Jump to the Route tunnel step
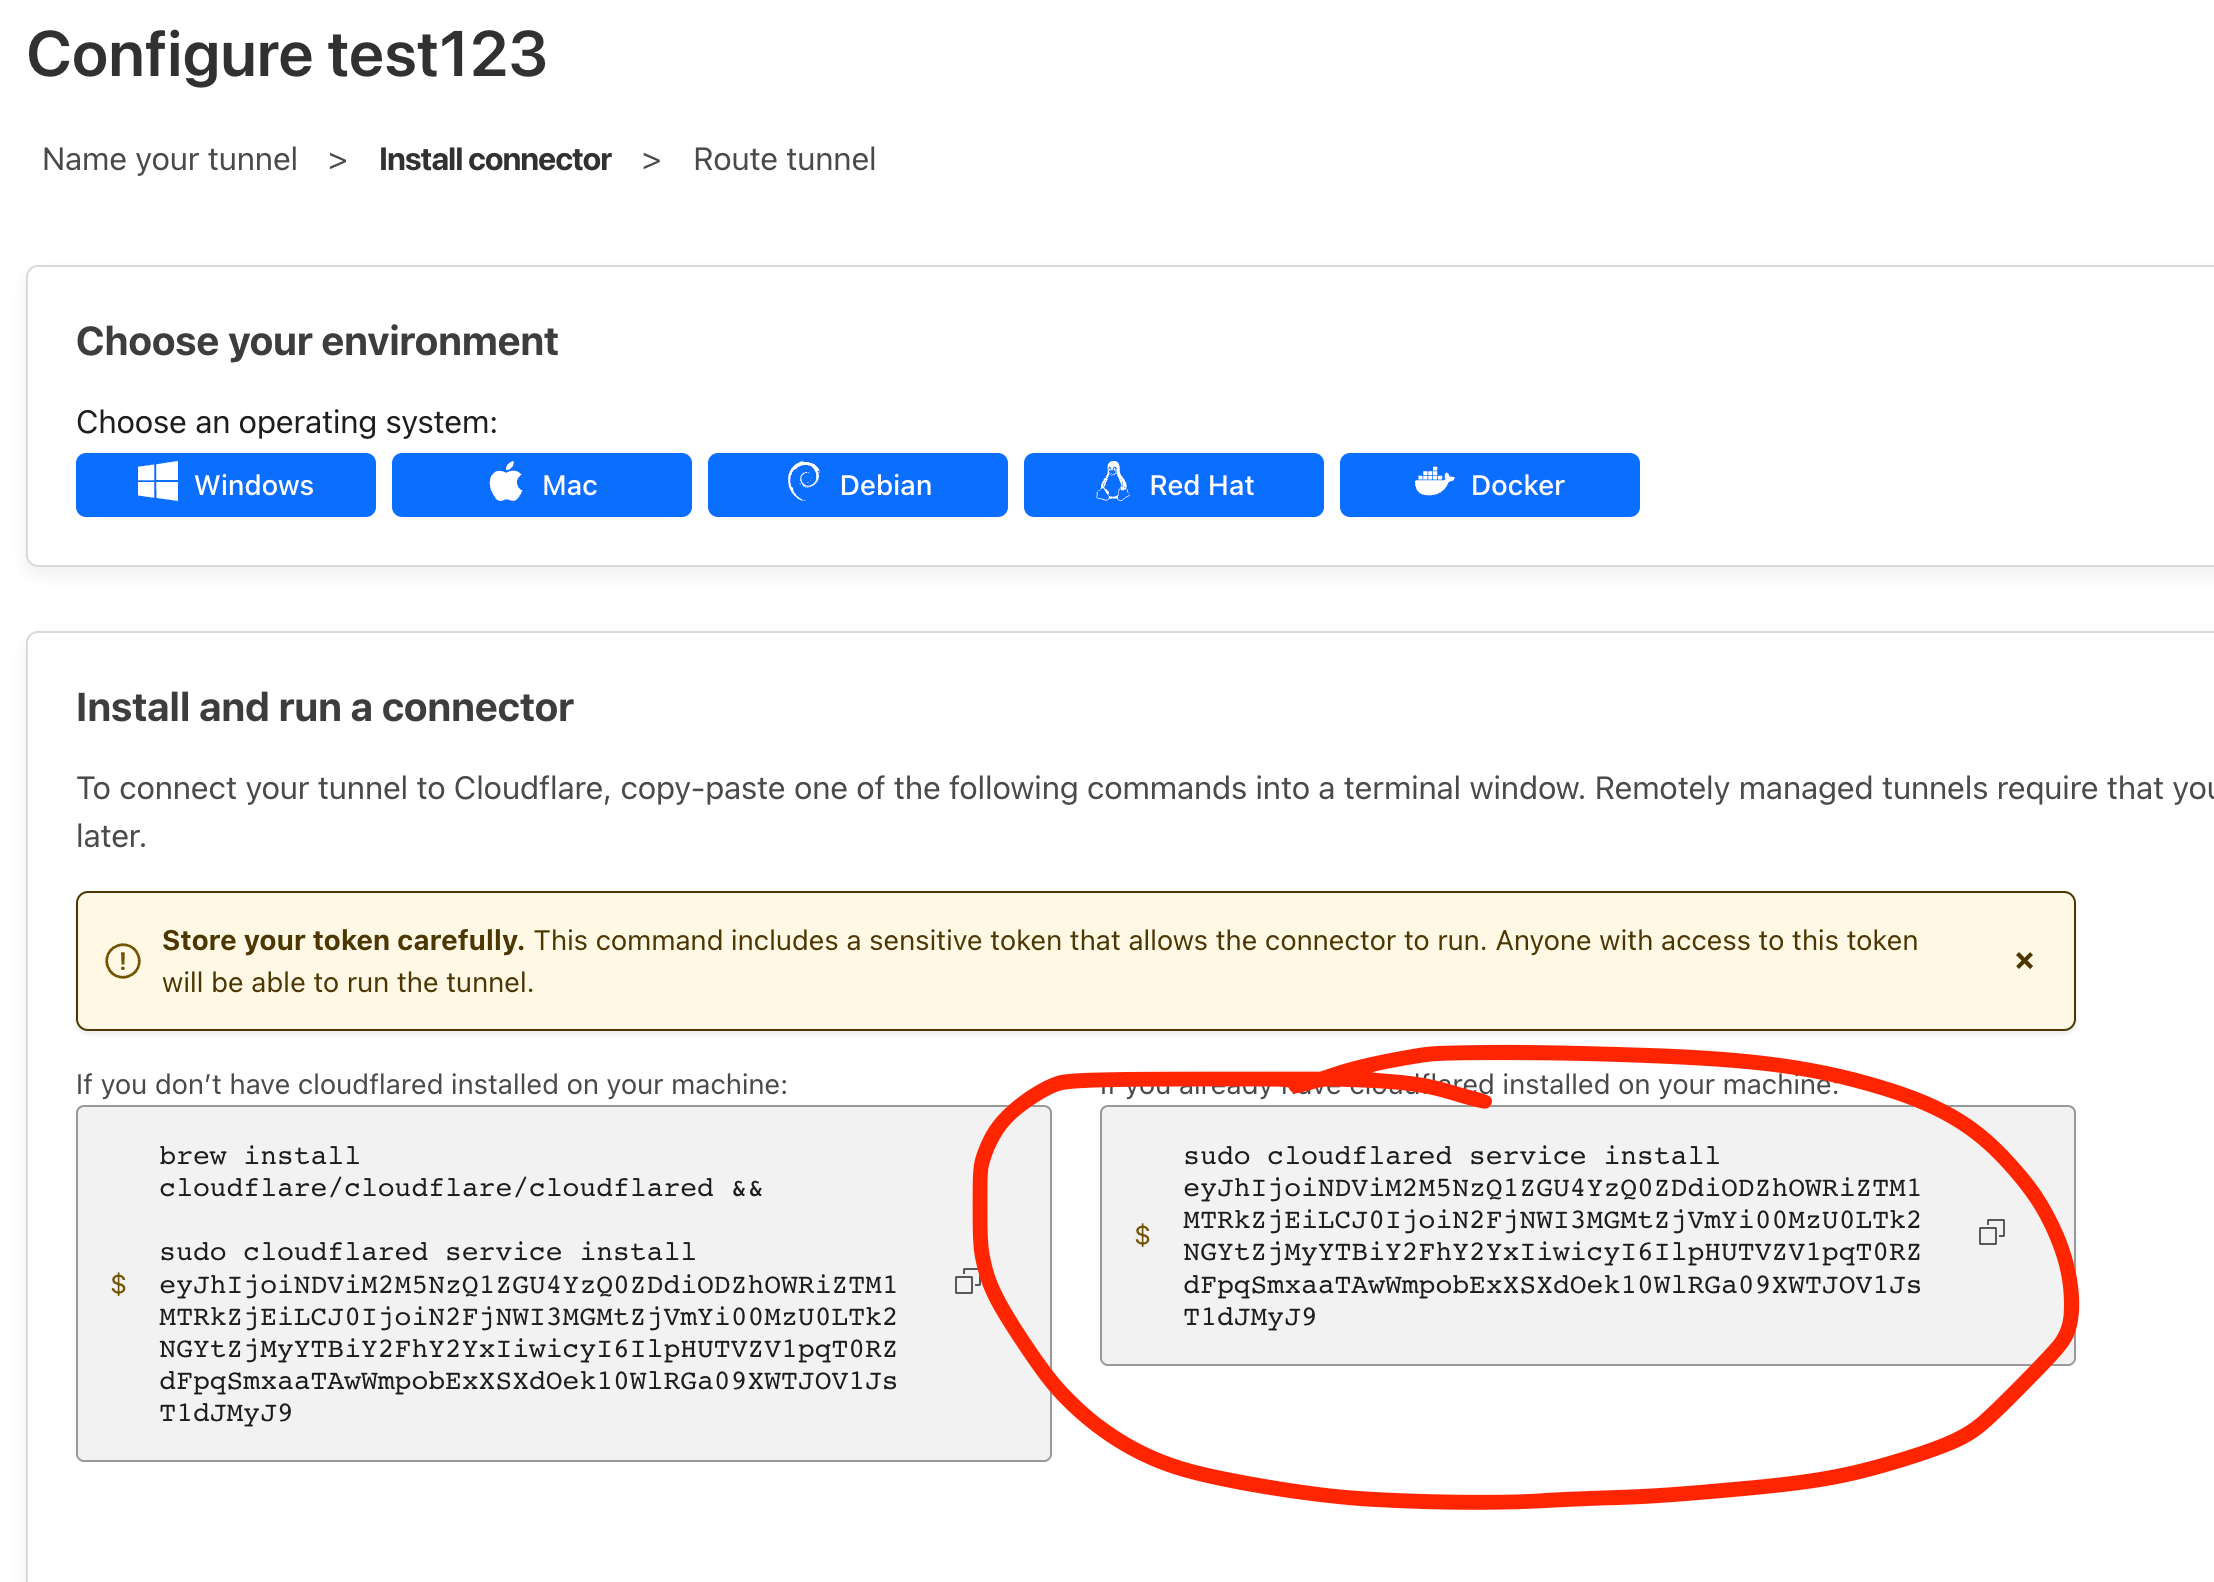The height and width of the screenshot is (1582, 2214). click(x=784, y=160)
